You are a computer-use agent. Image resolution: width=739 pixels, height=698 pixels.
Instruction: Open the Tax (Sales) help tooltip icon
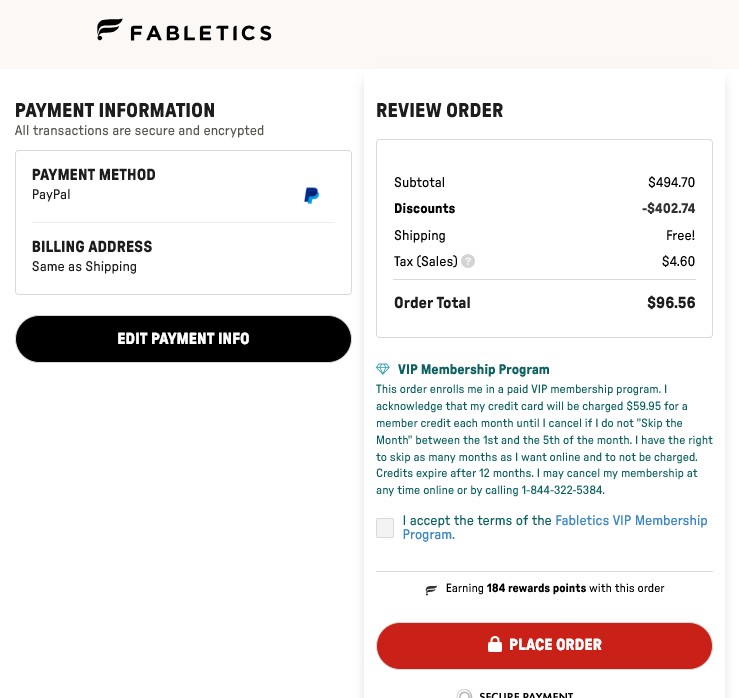[468, 262]
